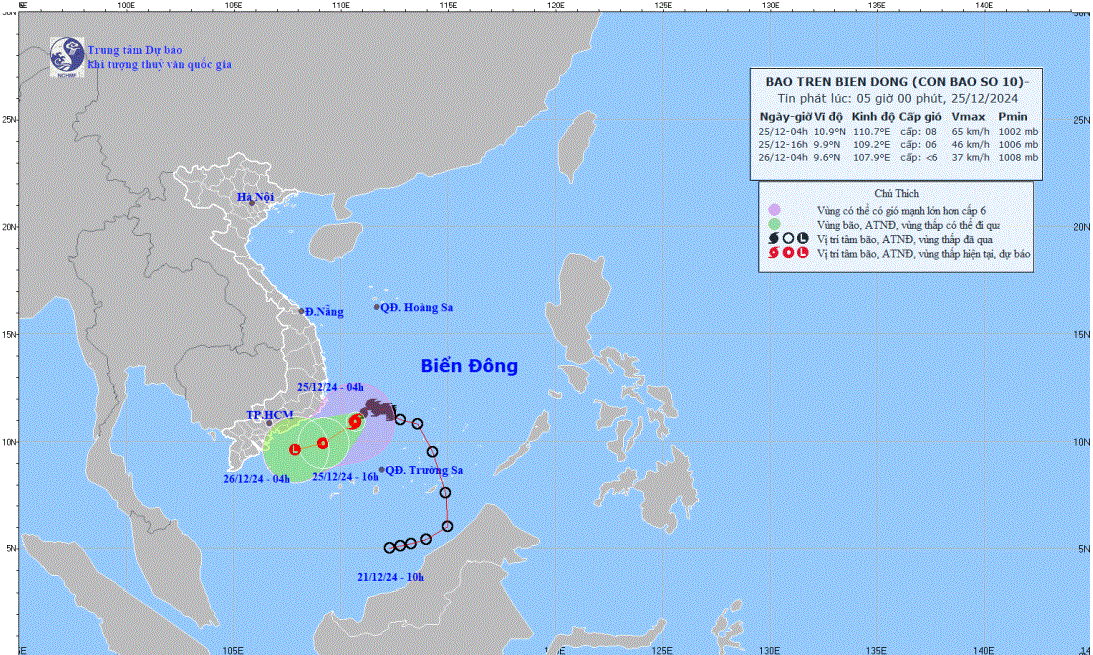This screenshot has width=1093, height=655.
Task: Click the wind level 'cấp: 08' cell
Action: pyautogui.click(x=918, y=132)
